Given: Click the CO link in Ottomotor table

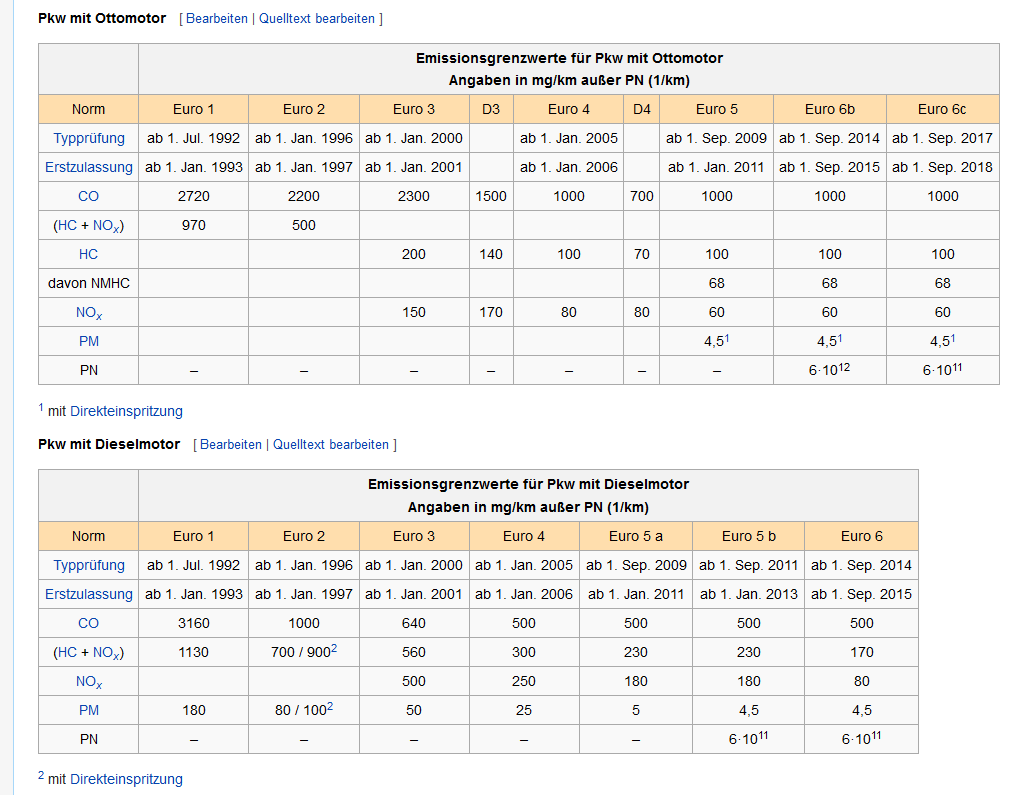Looking at the screenshot, I should coord(89,196).
